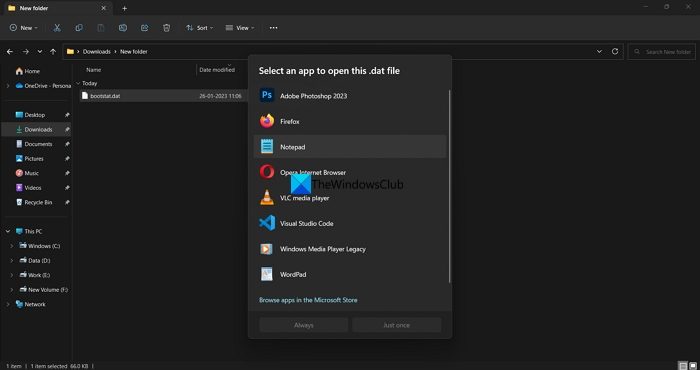The height and width of the screenshot is (370, 700).
Task: Click the Cut icon in toolbar
Action: [57, 28]
